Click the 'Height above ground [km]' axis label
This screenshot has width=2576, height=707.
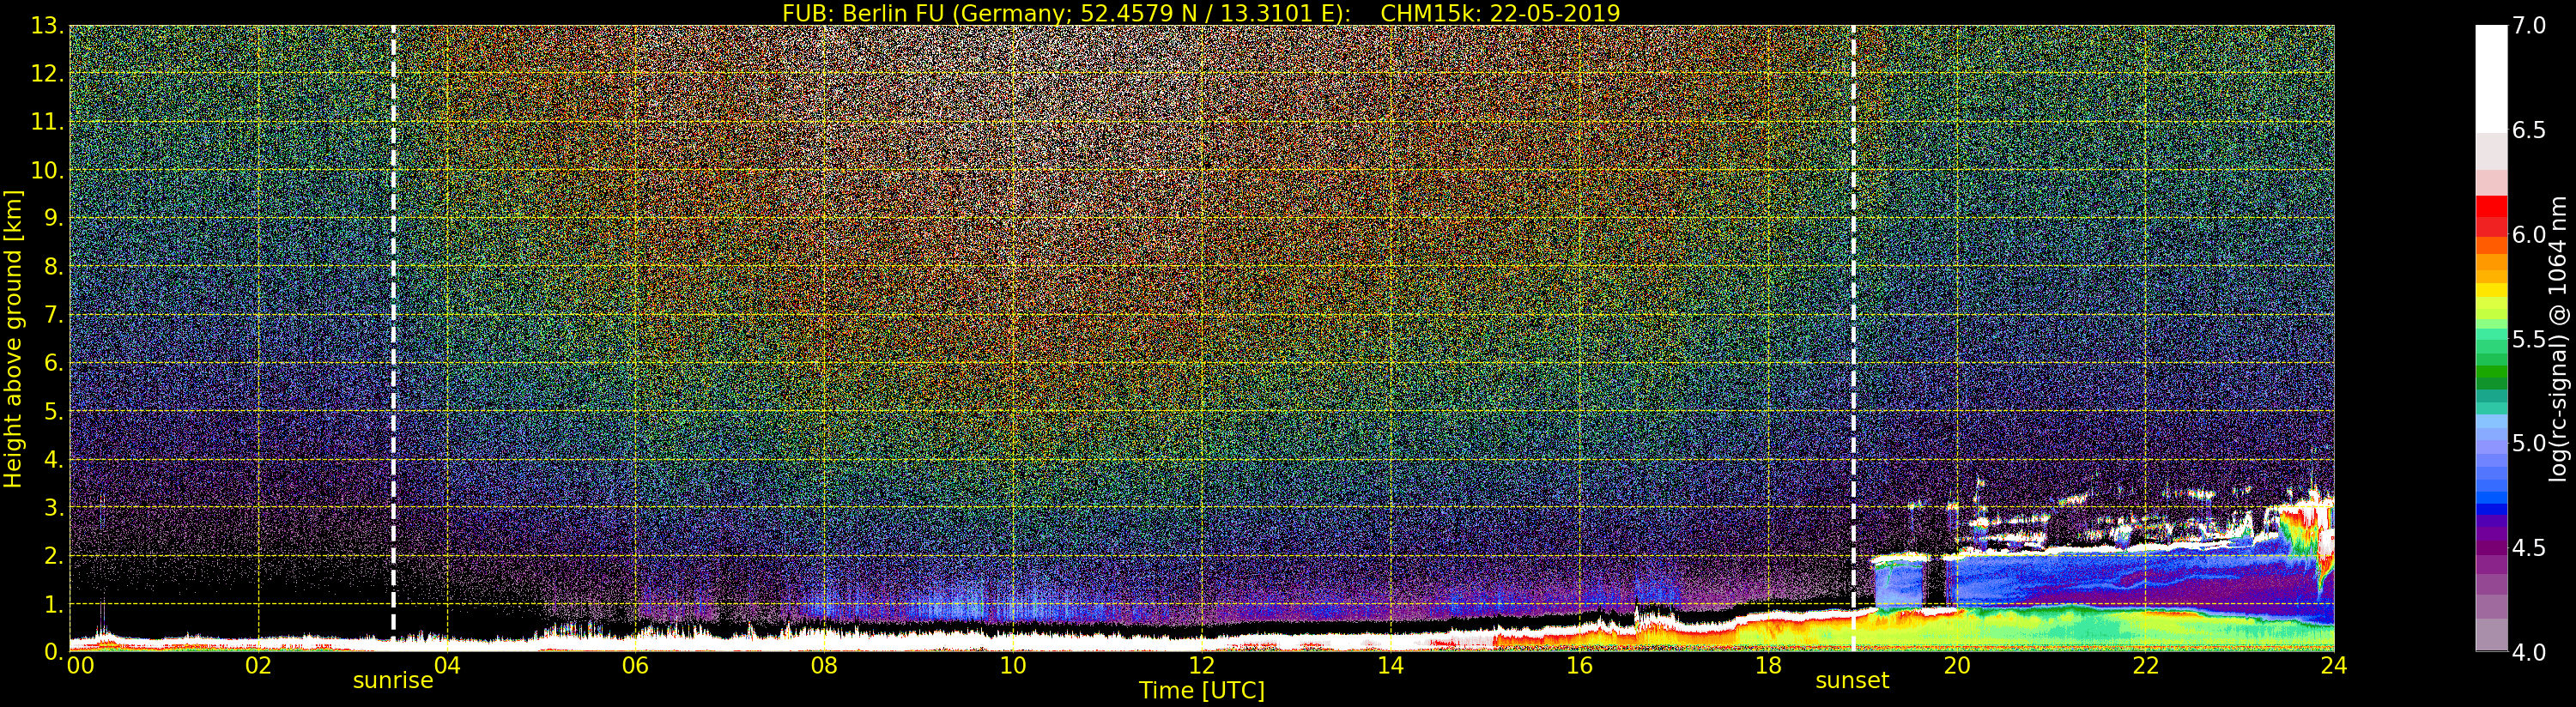click(13, 339)
